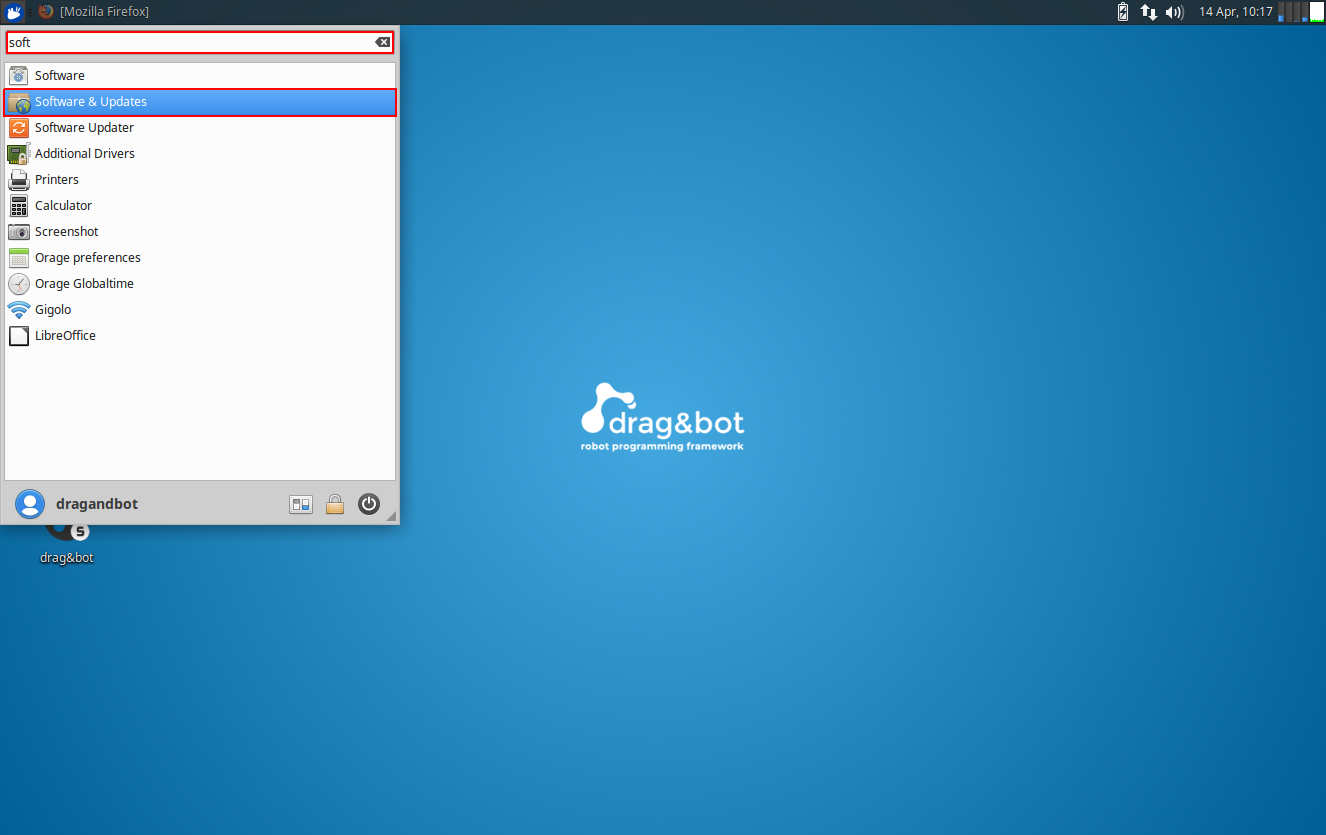Open the Orage preferences entry
Image resolution: width=1326 pixels, height=835 pixels.
pos(200,257)
